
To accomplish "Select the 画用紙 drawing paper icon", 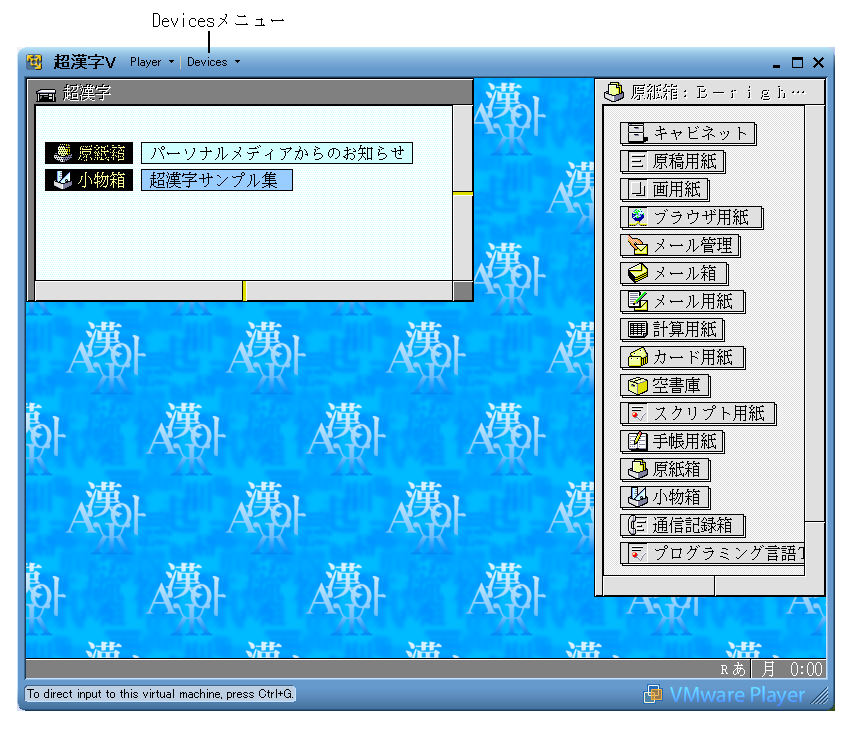I will [636, 190].
